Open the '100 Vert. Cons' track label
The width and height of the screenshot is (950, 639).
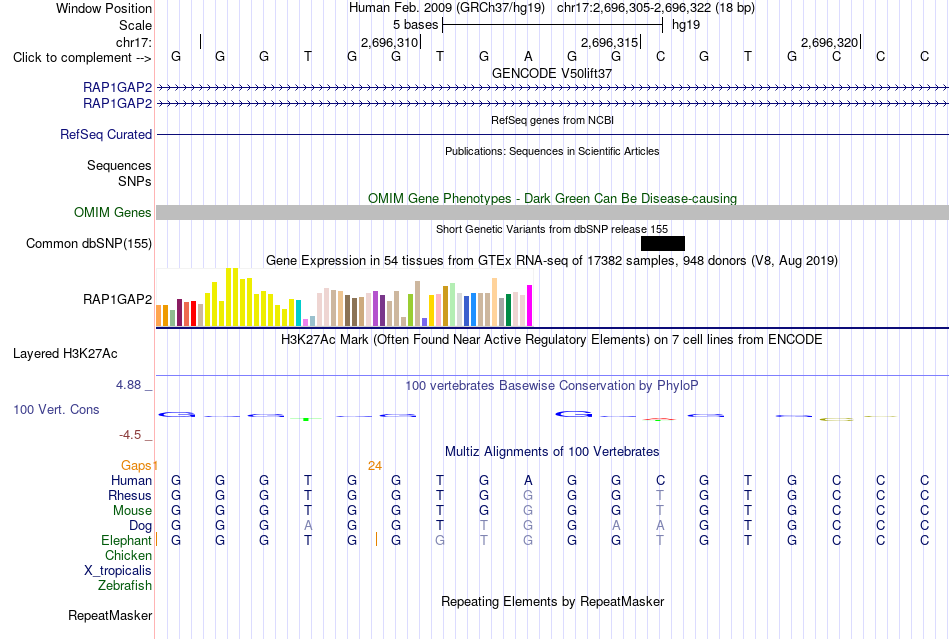(x=56, y=409)
